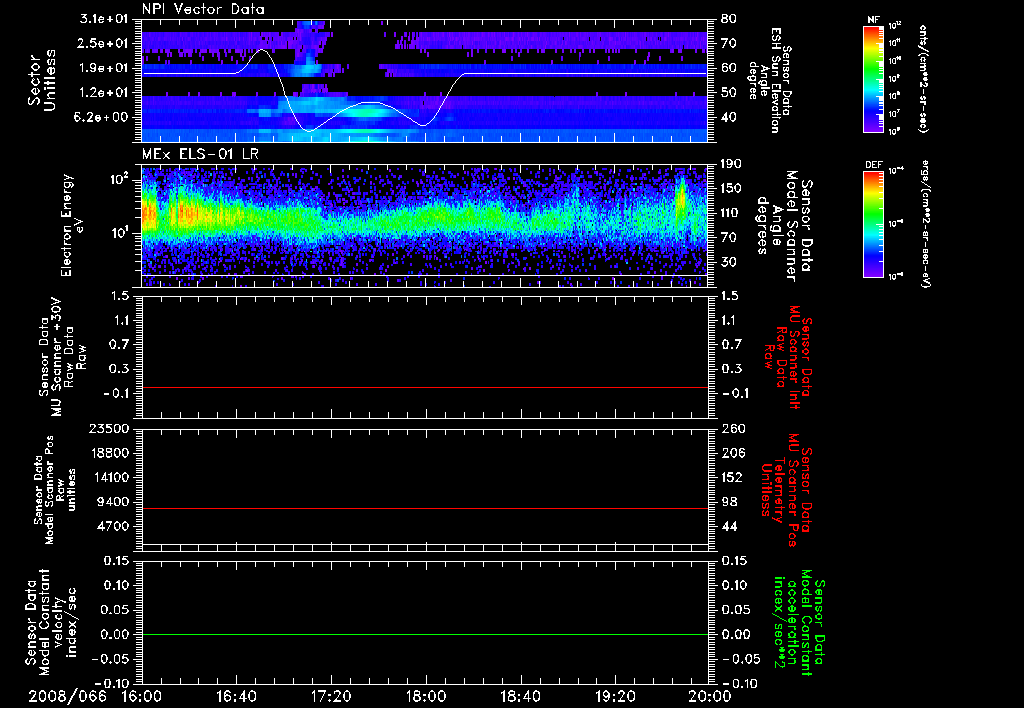This screenshot has width=1024, height=708.
Task: Click the 18:40 time axis label
Action: pos(520,696)
